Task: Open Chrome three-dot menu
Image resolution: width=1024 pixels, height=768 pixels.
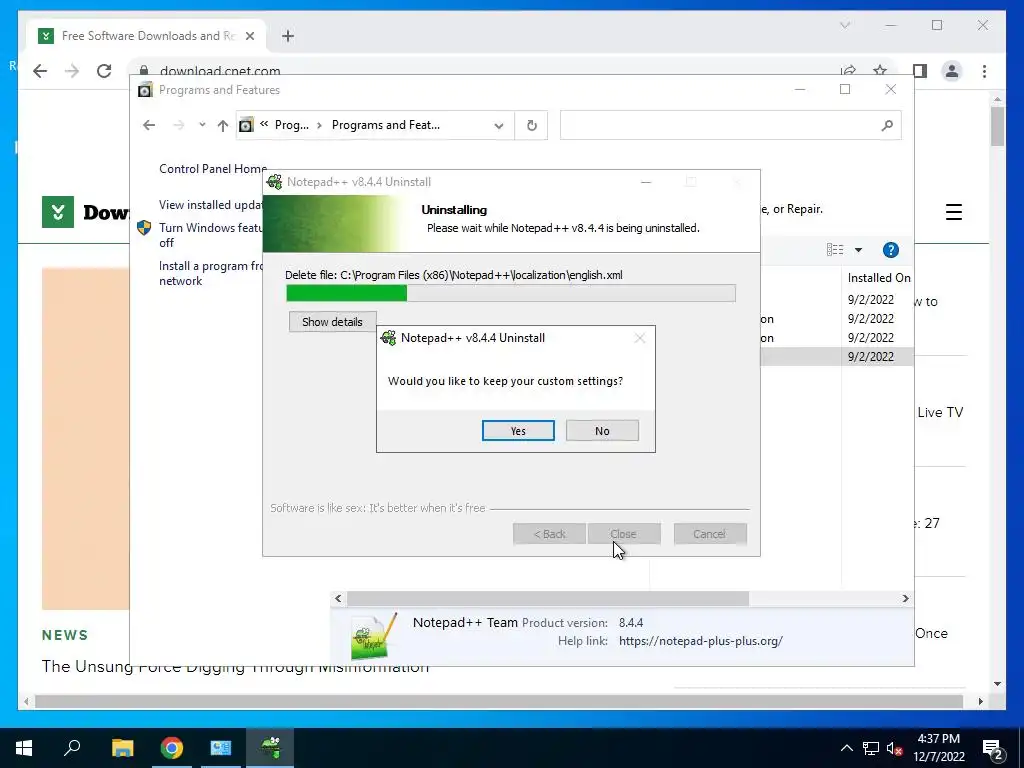Action: pos(984,71)
